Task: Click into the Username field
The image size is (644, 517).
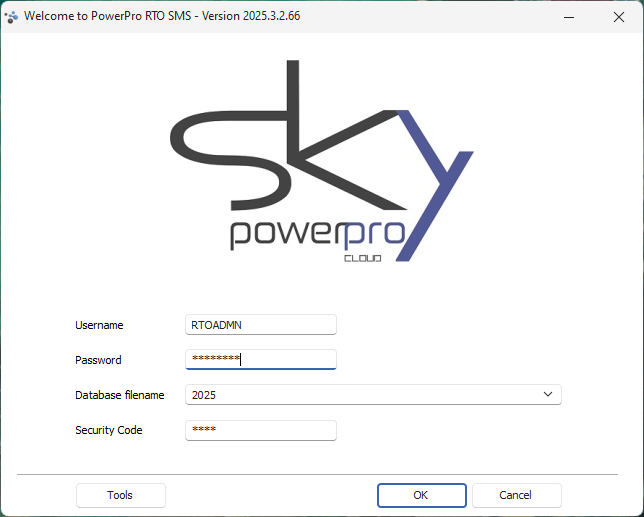Action: (261, 325)
